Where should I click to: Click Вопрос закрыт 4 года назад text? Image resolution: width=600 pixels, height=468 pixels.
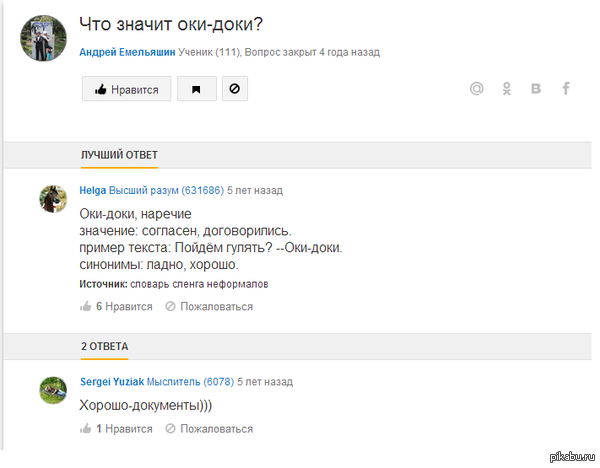pos(312,52)
